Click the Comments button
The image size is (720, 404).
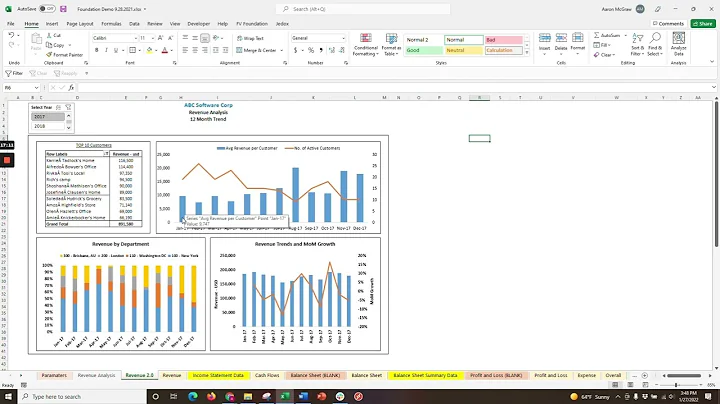point(668,23)
